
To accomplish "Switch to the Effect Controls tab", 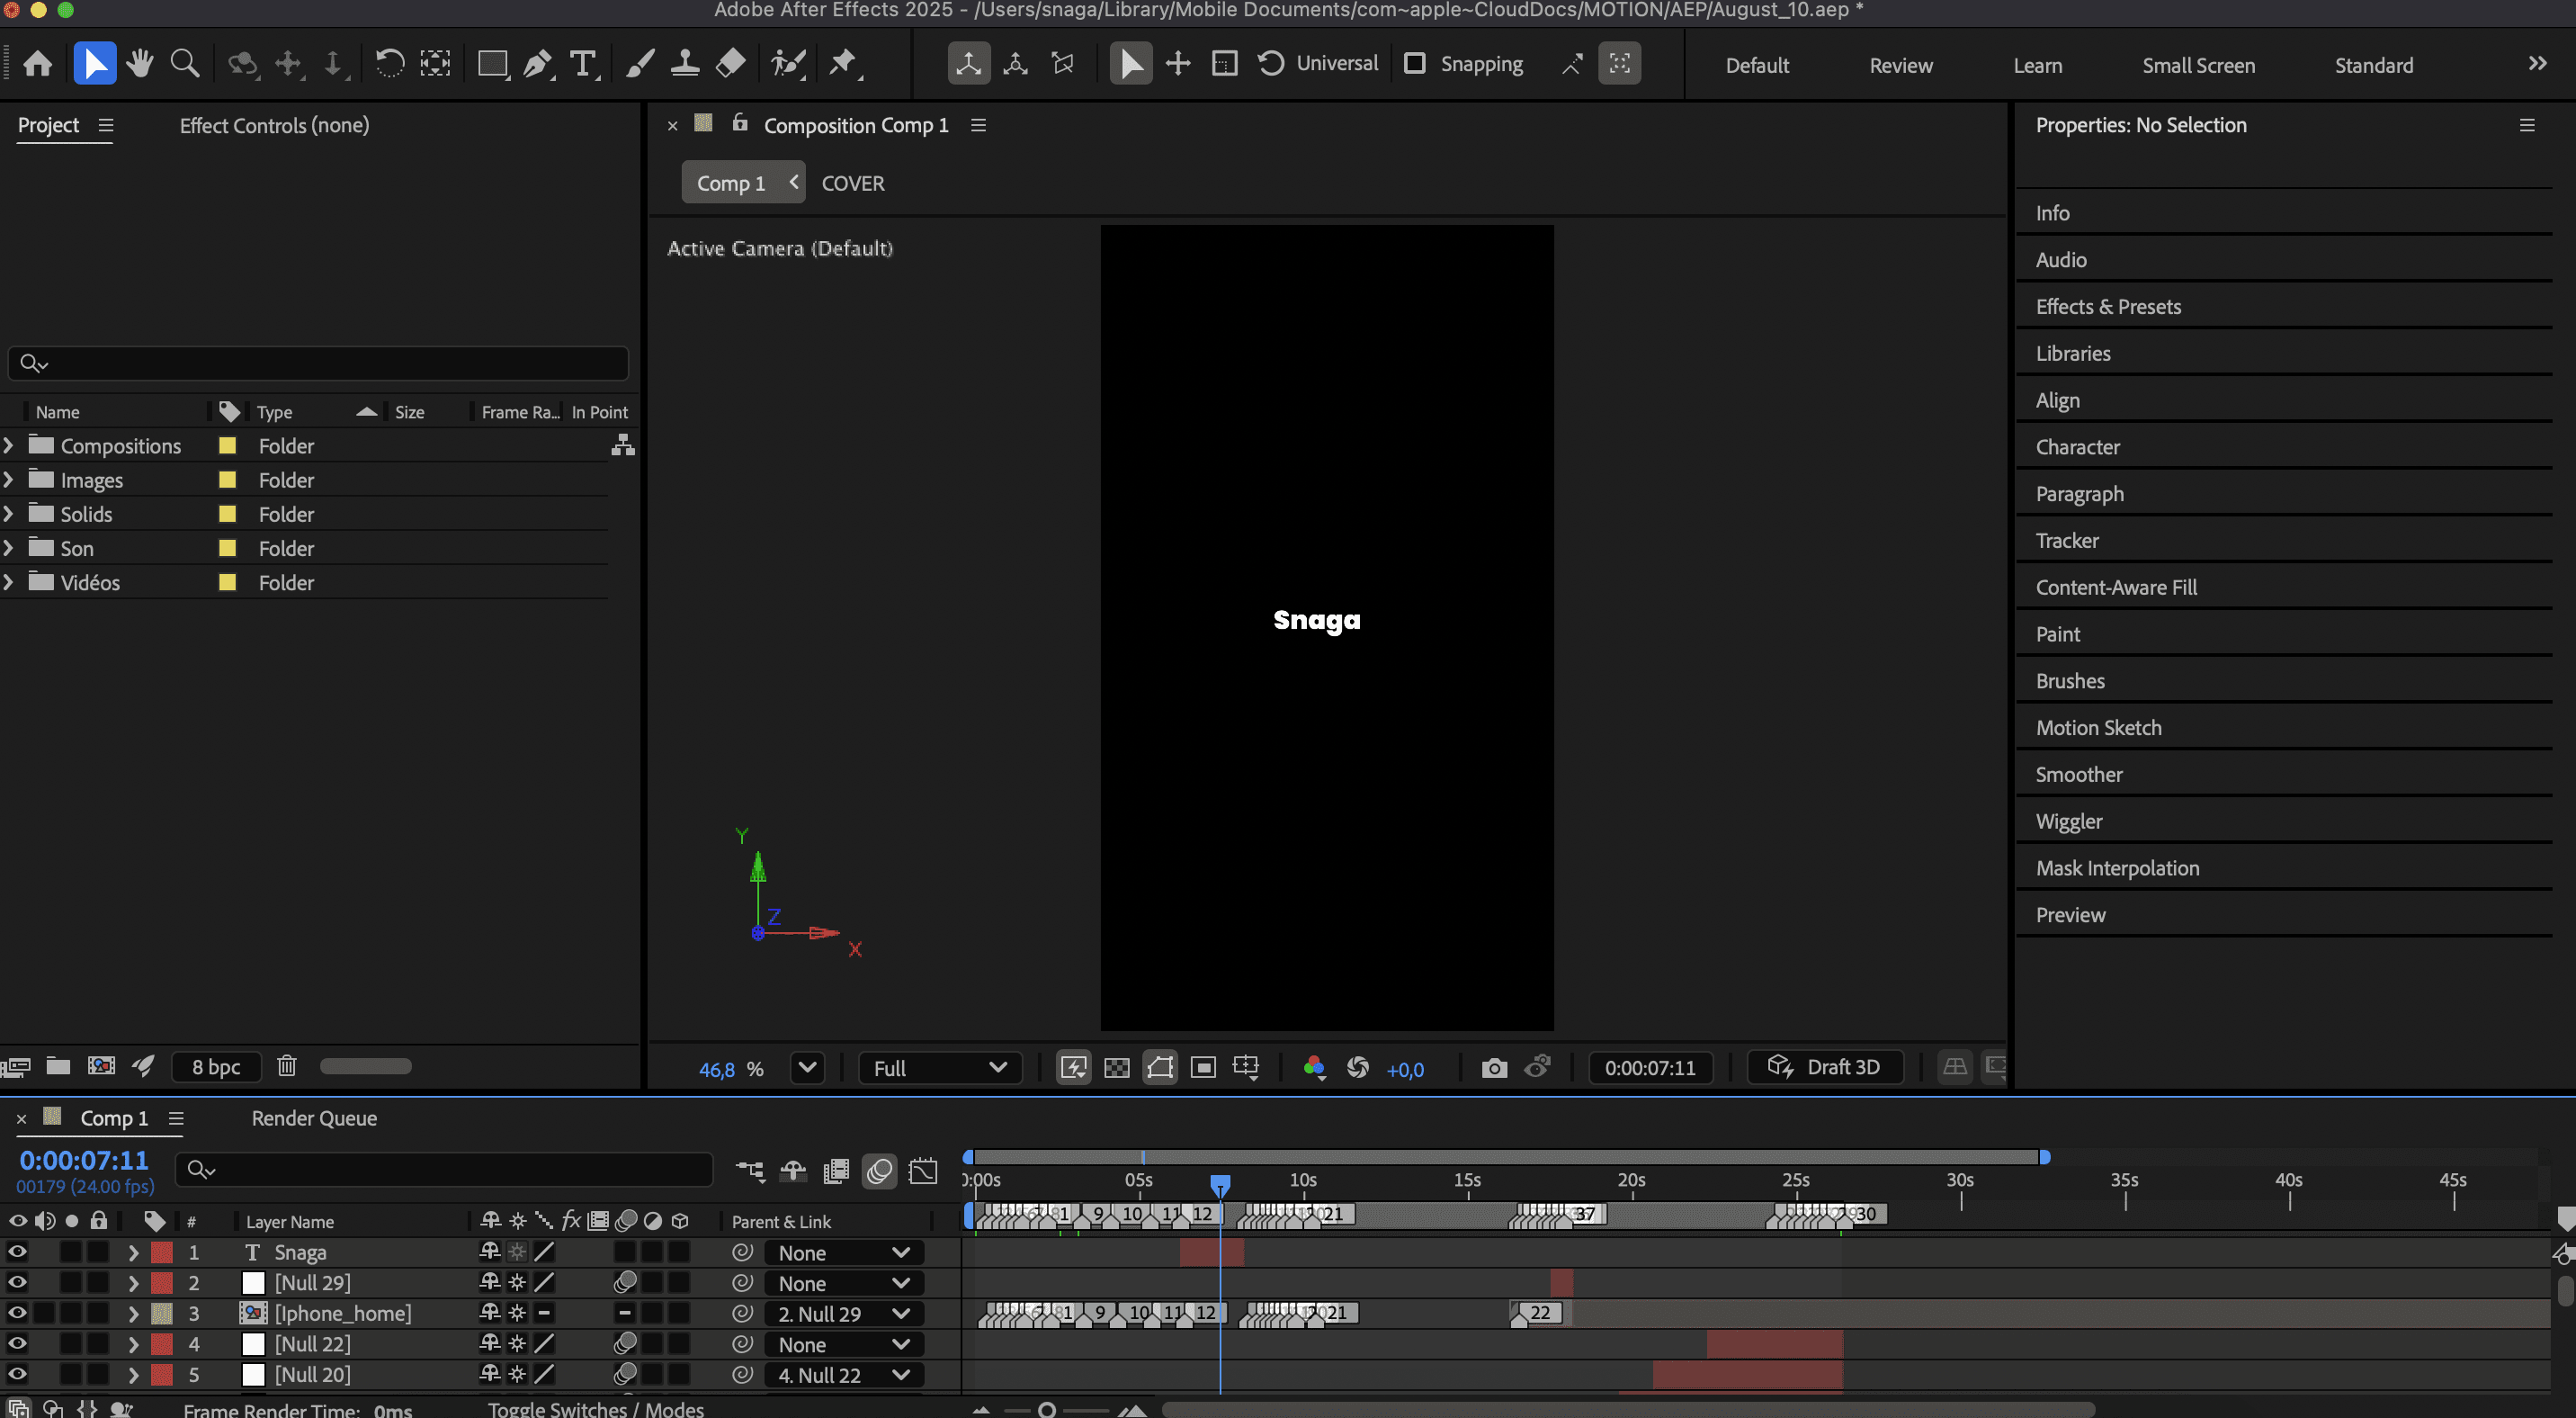I will [x=274, y=126].
